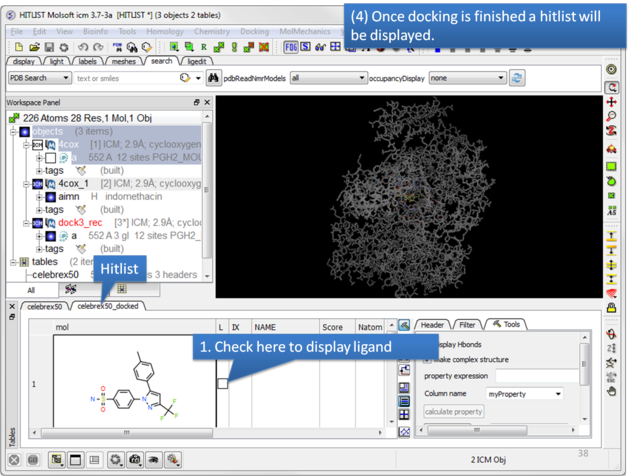The image size is (630, 476).
Task: Click the refresh icon beside occupancyDisplay
Action: (x=517, y=78)
